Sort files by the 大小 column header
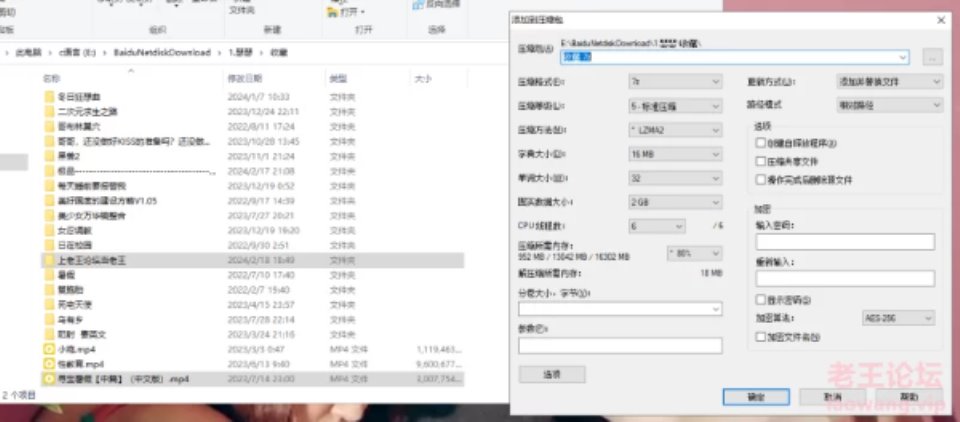Screen dimensions: 960x422 pyautogui.click(x=422, y=79)
